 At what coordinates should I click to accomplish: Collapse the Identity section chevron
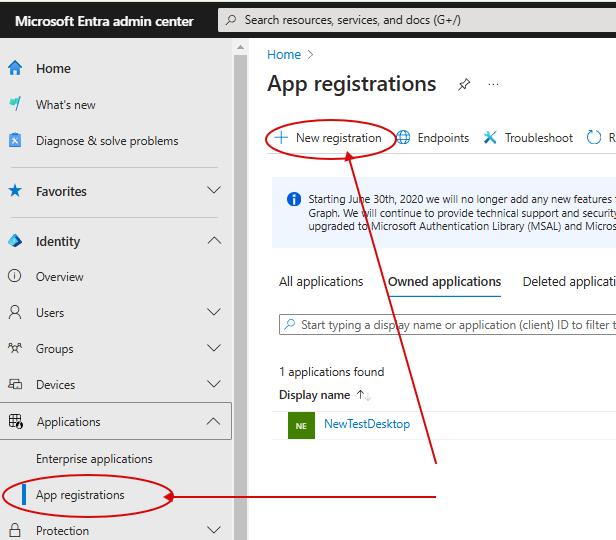coord(214,240)
